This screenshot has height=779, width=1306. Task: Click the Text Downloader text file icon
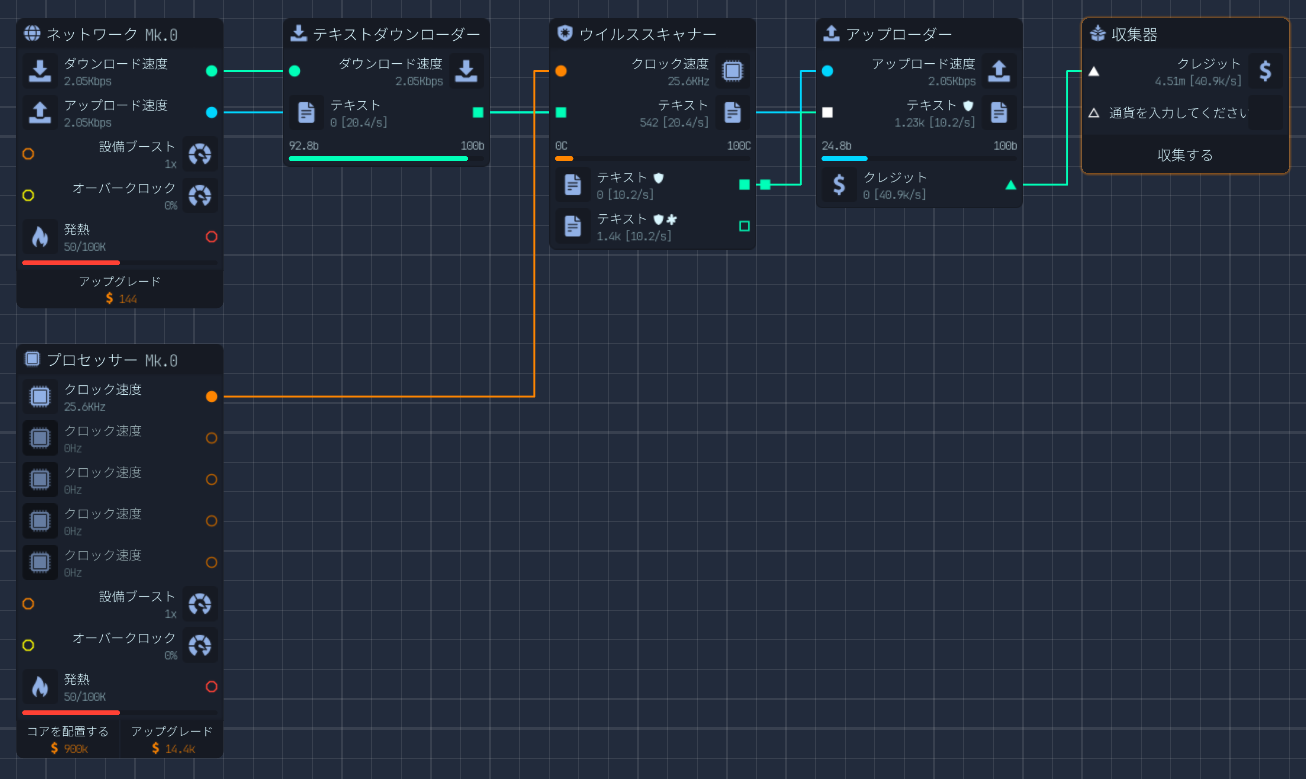pos(306,112)
